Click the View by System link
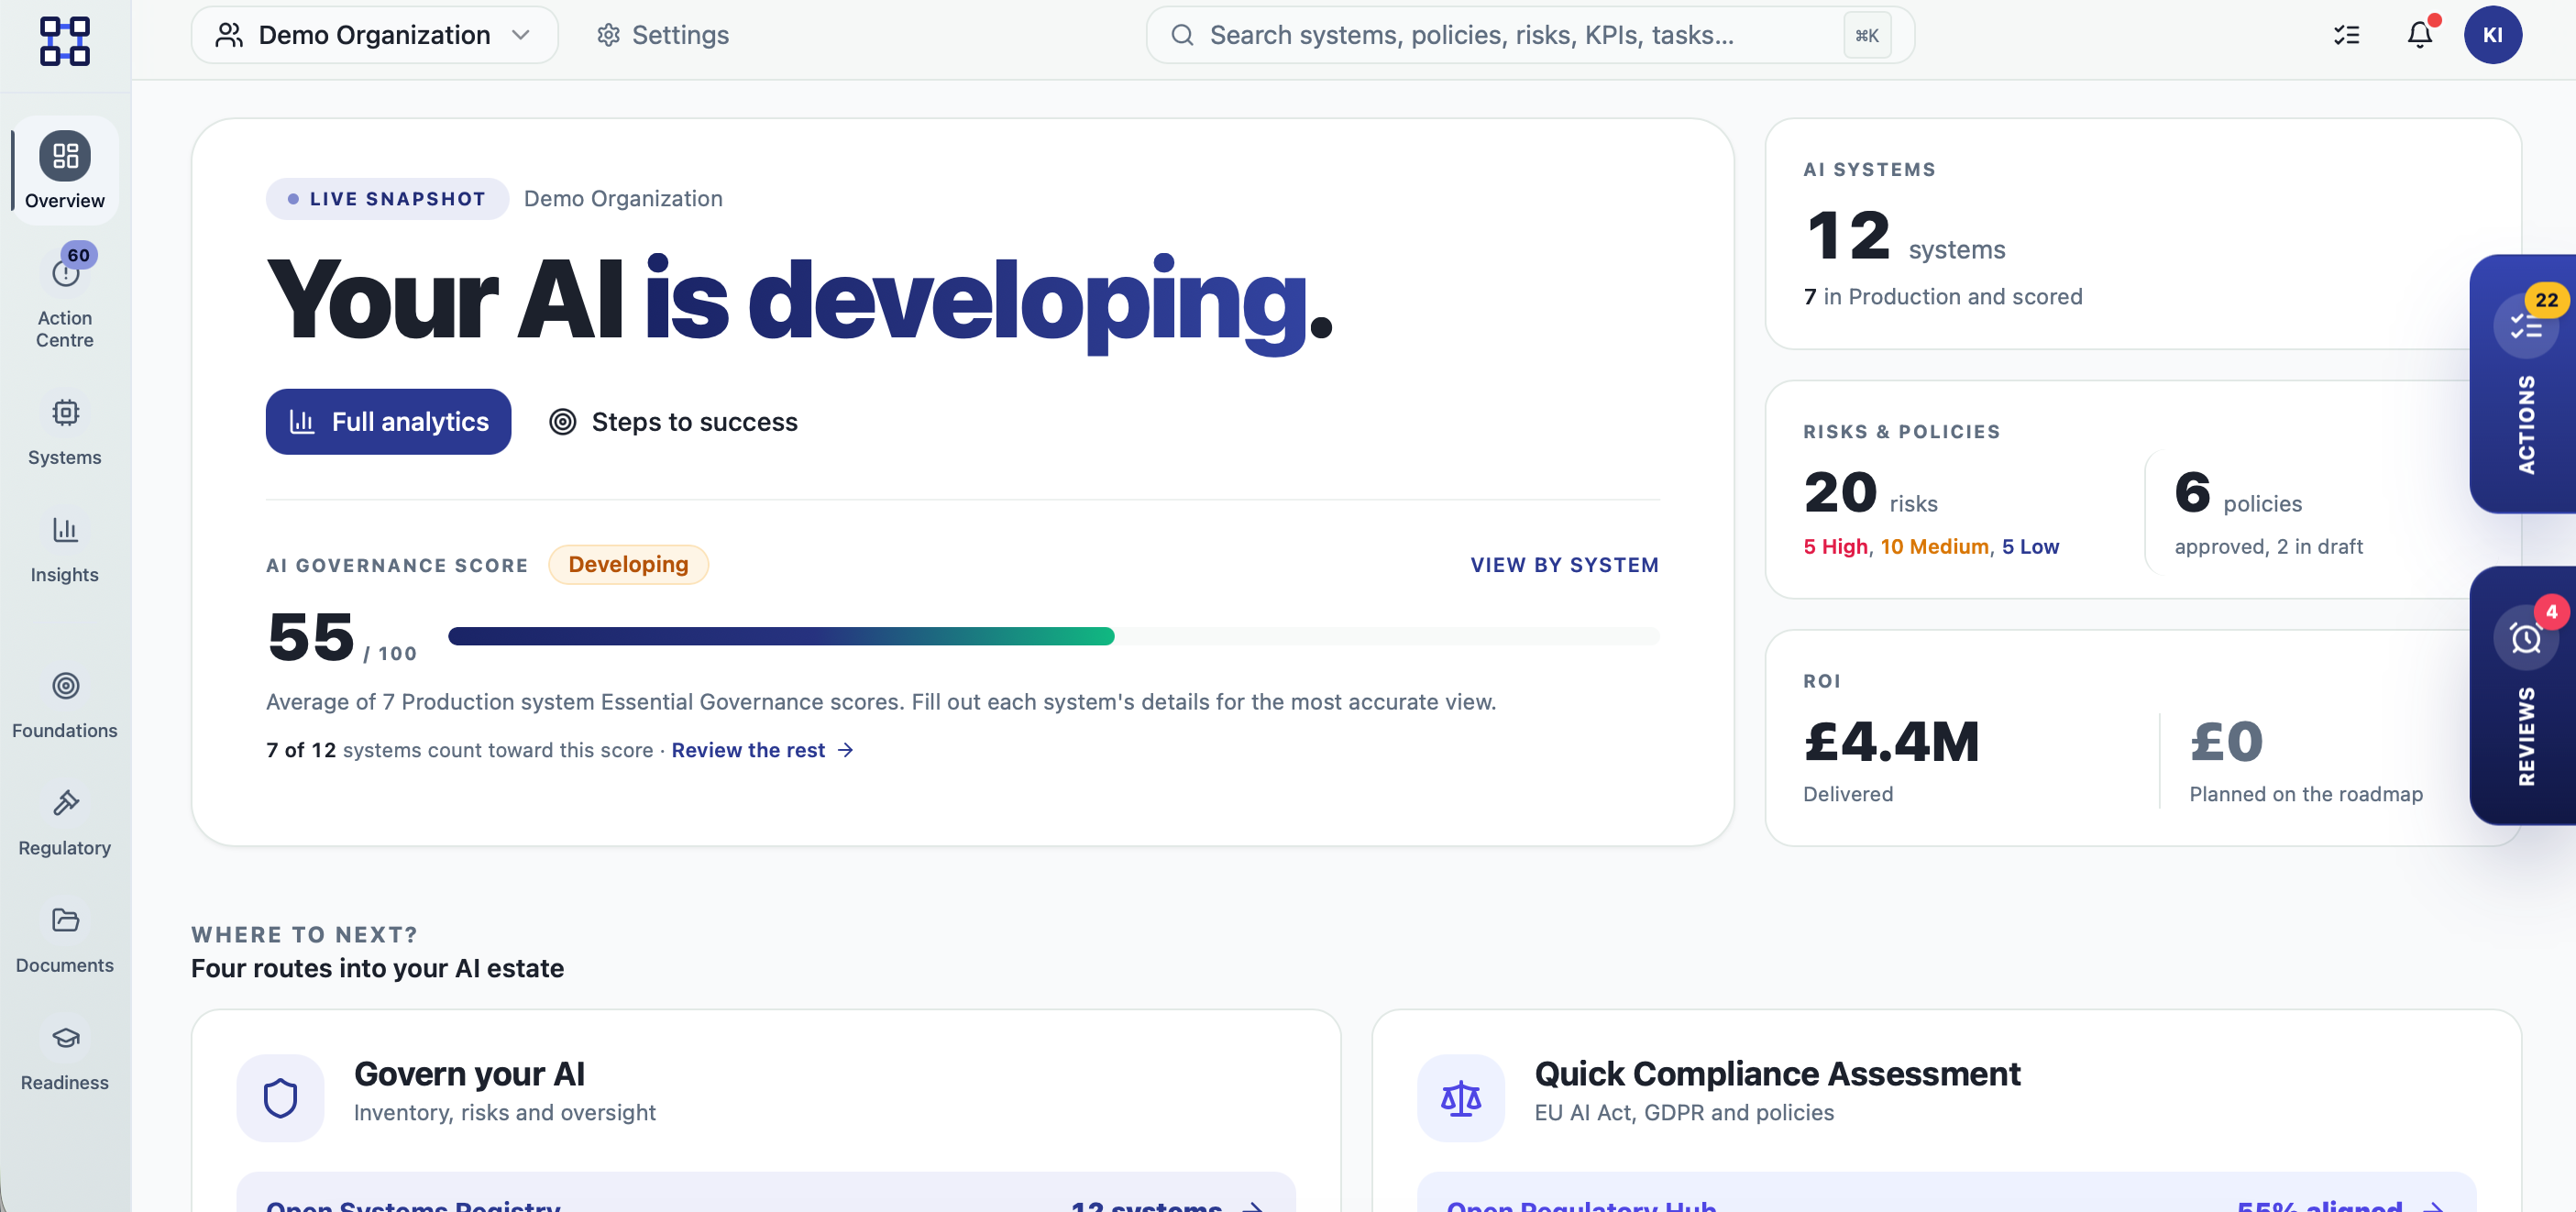This screenshot has width=2576, height=1212. pyautogui.click(x=1564, y=565)
